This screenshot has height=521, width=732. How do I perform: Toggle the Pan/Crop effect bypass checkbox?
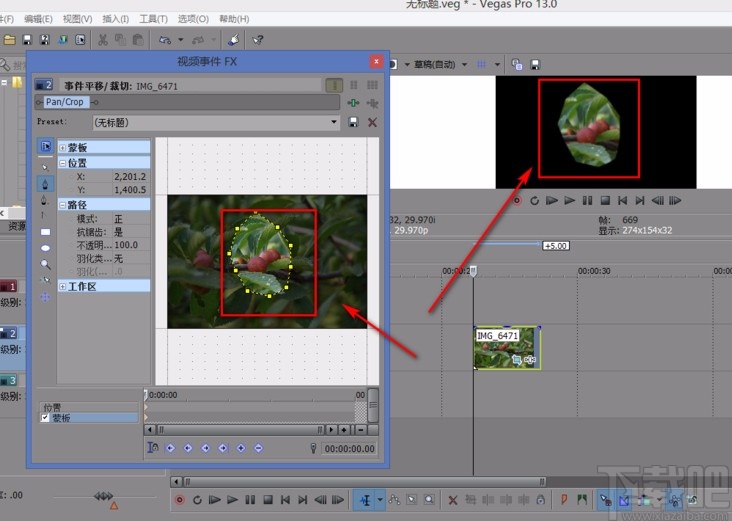pos(39,102)
